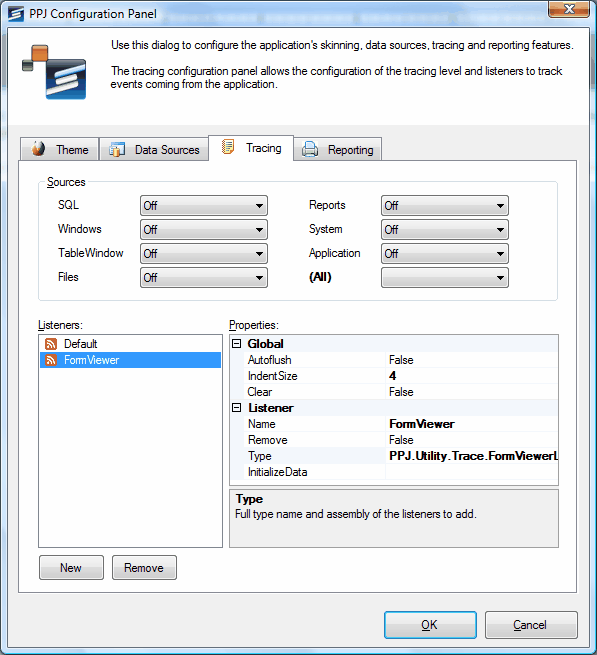The height and width of the screenshot is (655, 597).
Task: Click the New listener button
Action: pos(71,567)
